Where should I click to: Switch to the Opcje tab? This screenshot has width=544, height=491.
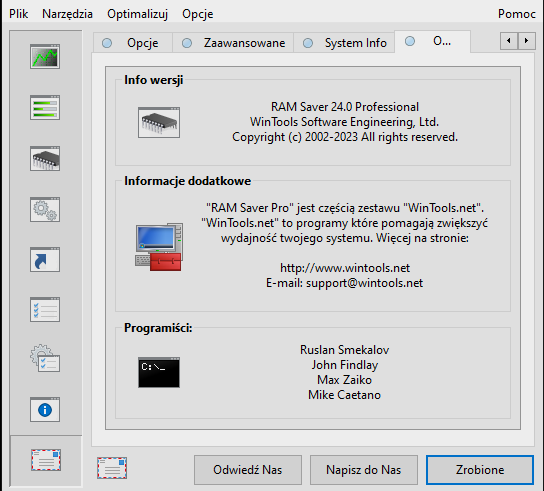(x=133, y=43)
